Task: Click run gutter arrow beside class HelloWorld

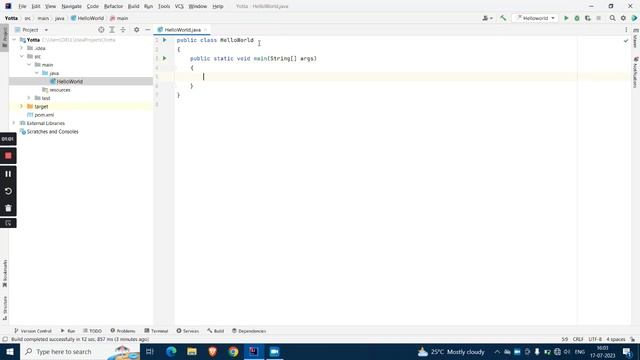Action: (x=164, y=40)
